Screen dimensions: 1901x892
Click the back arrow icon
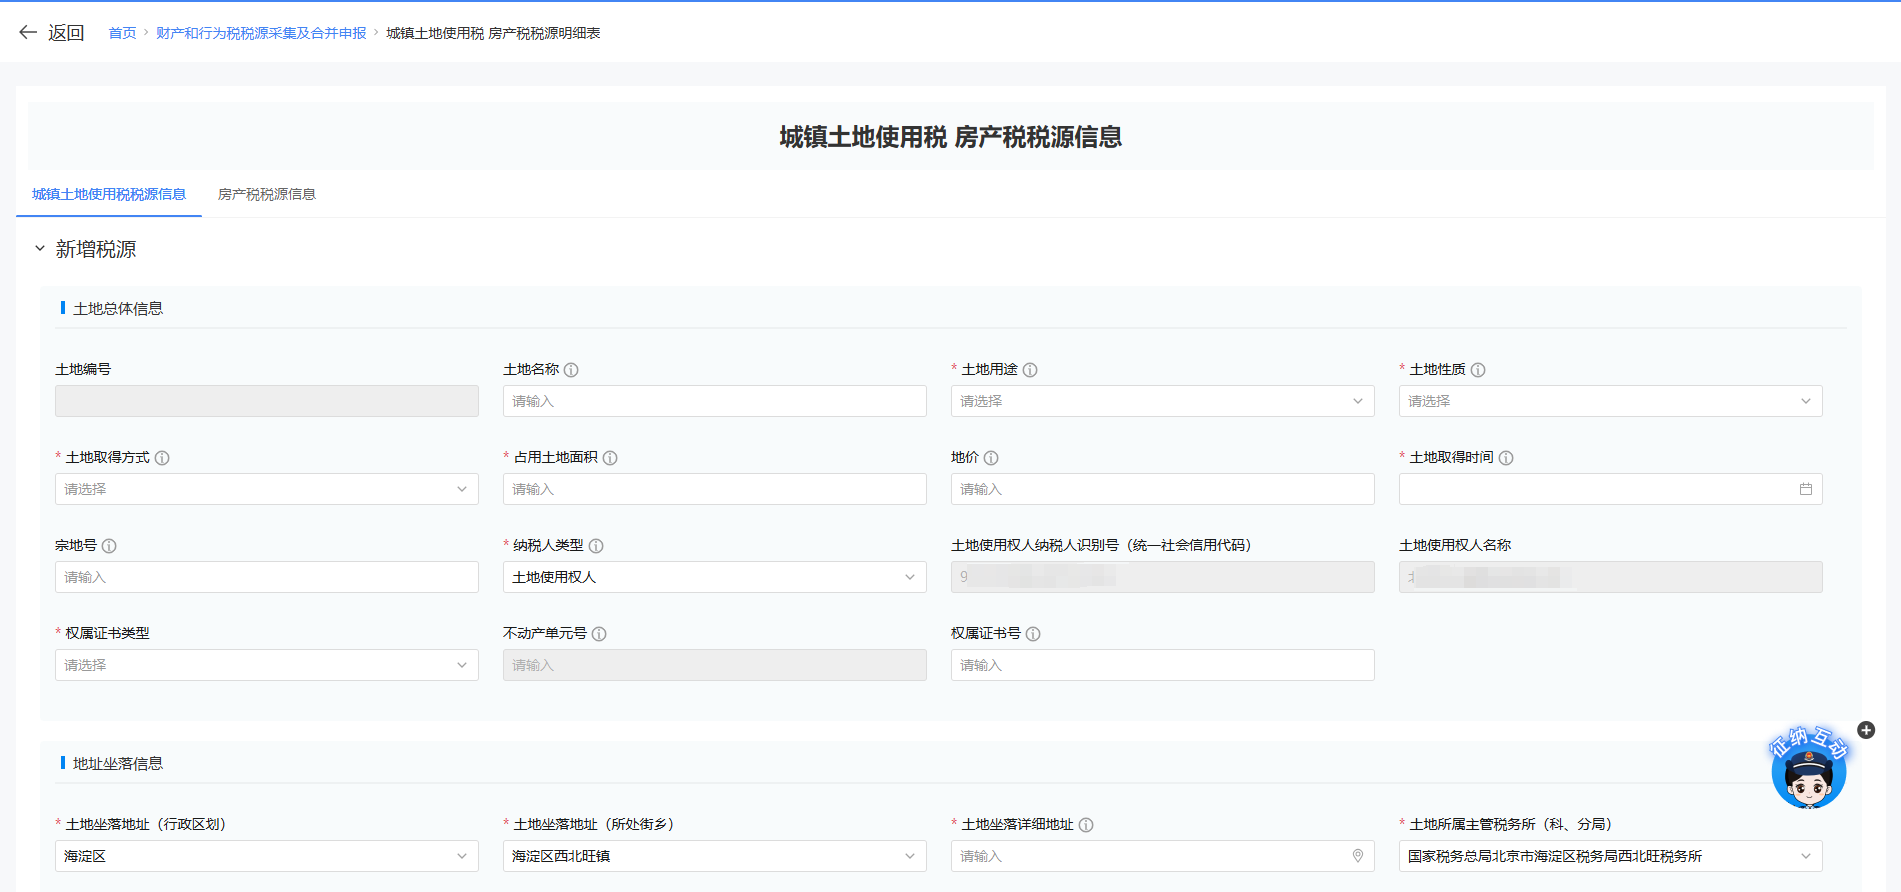(x=28, y=33)
